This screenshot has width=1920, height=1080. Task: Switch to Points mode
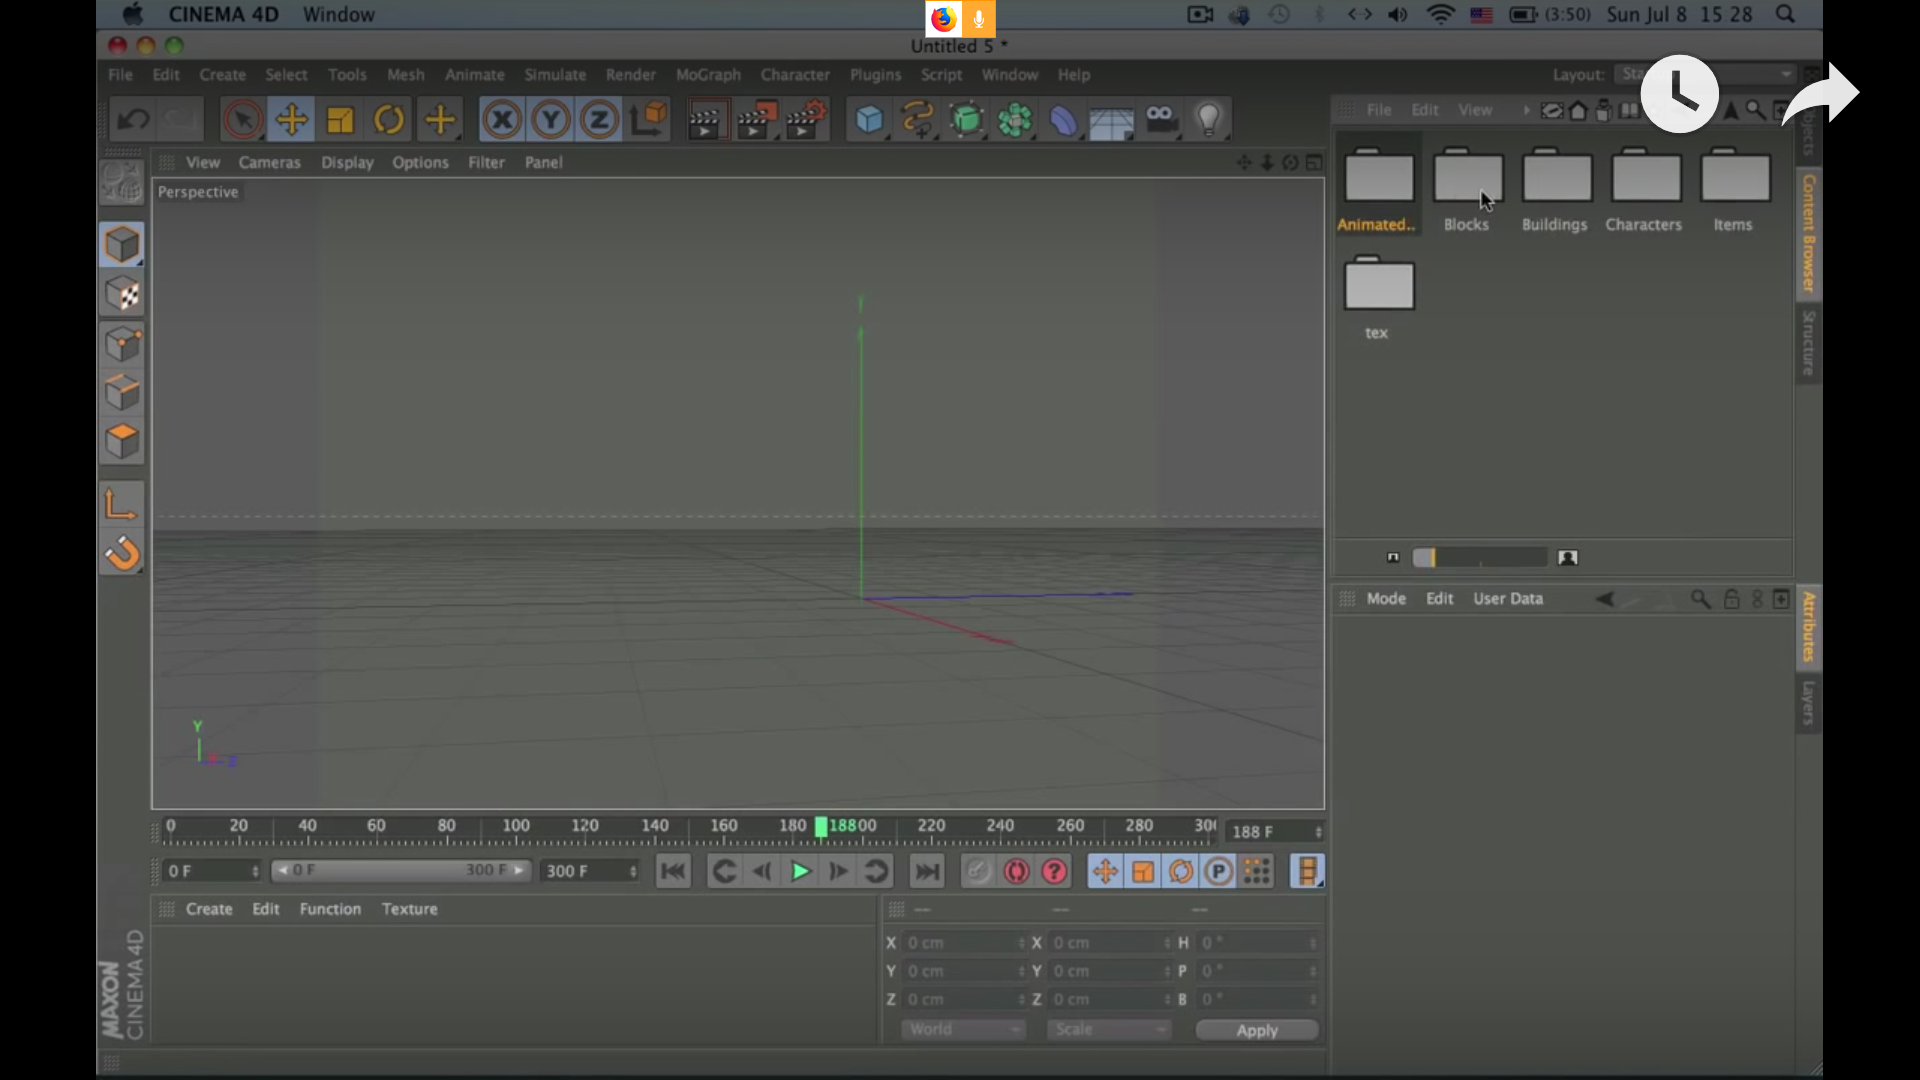tap(122, 344)
